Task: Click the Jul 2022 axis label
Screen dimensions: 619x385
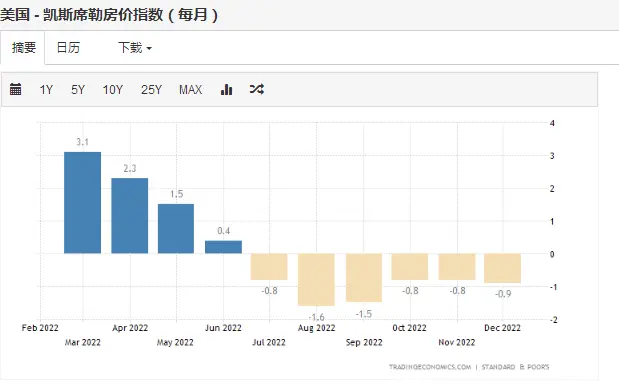Action: click(x=269, y=342)
